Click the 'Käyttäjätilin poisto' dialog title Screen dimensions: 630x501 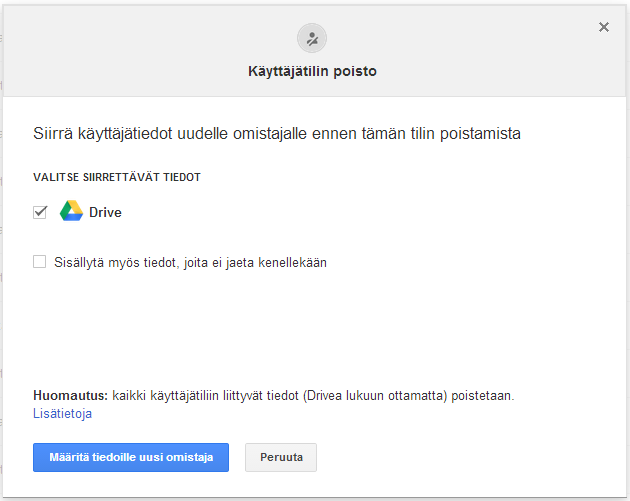(x=312, y=72)
